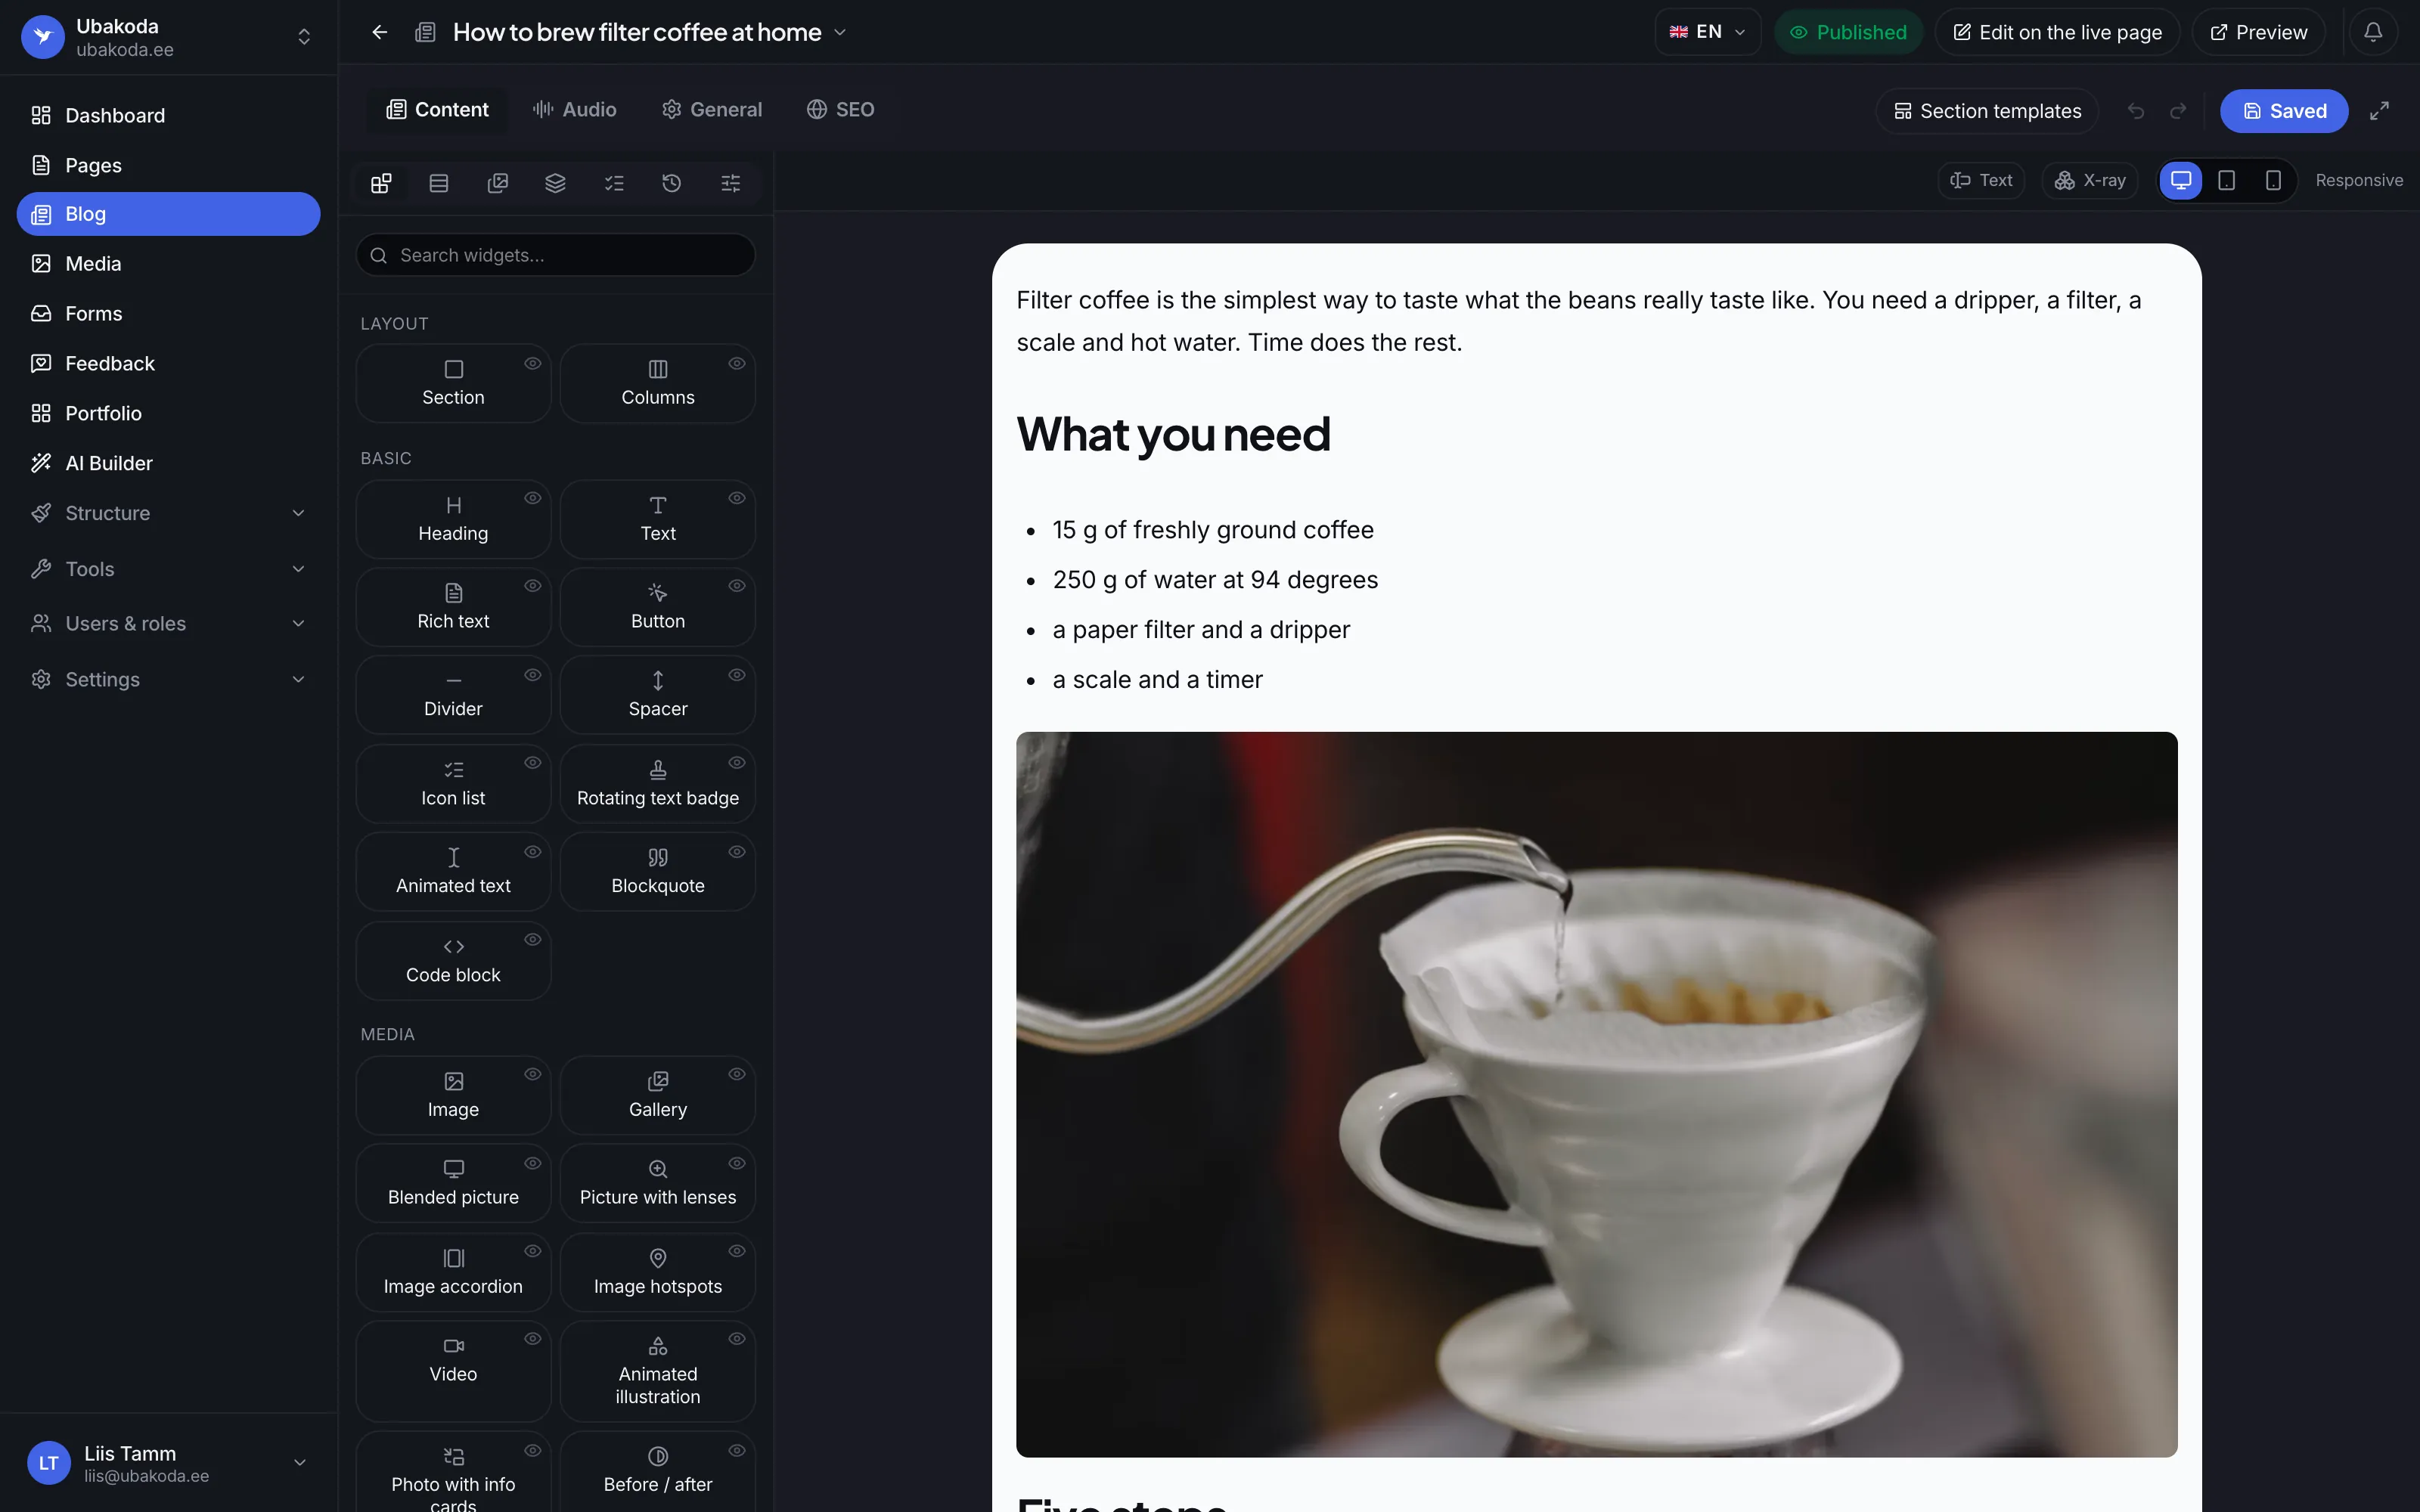Add a Heading widget
Screen dimensions: 2420x1512
point(453,519)
